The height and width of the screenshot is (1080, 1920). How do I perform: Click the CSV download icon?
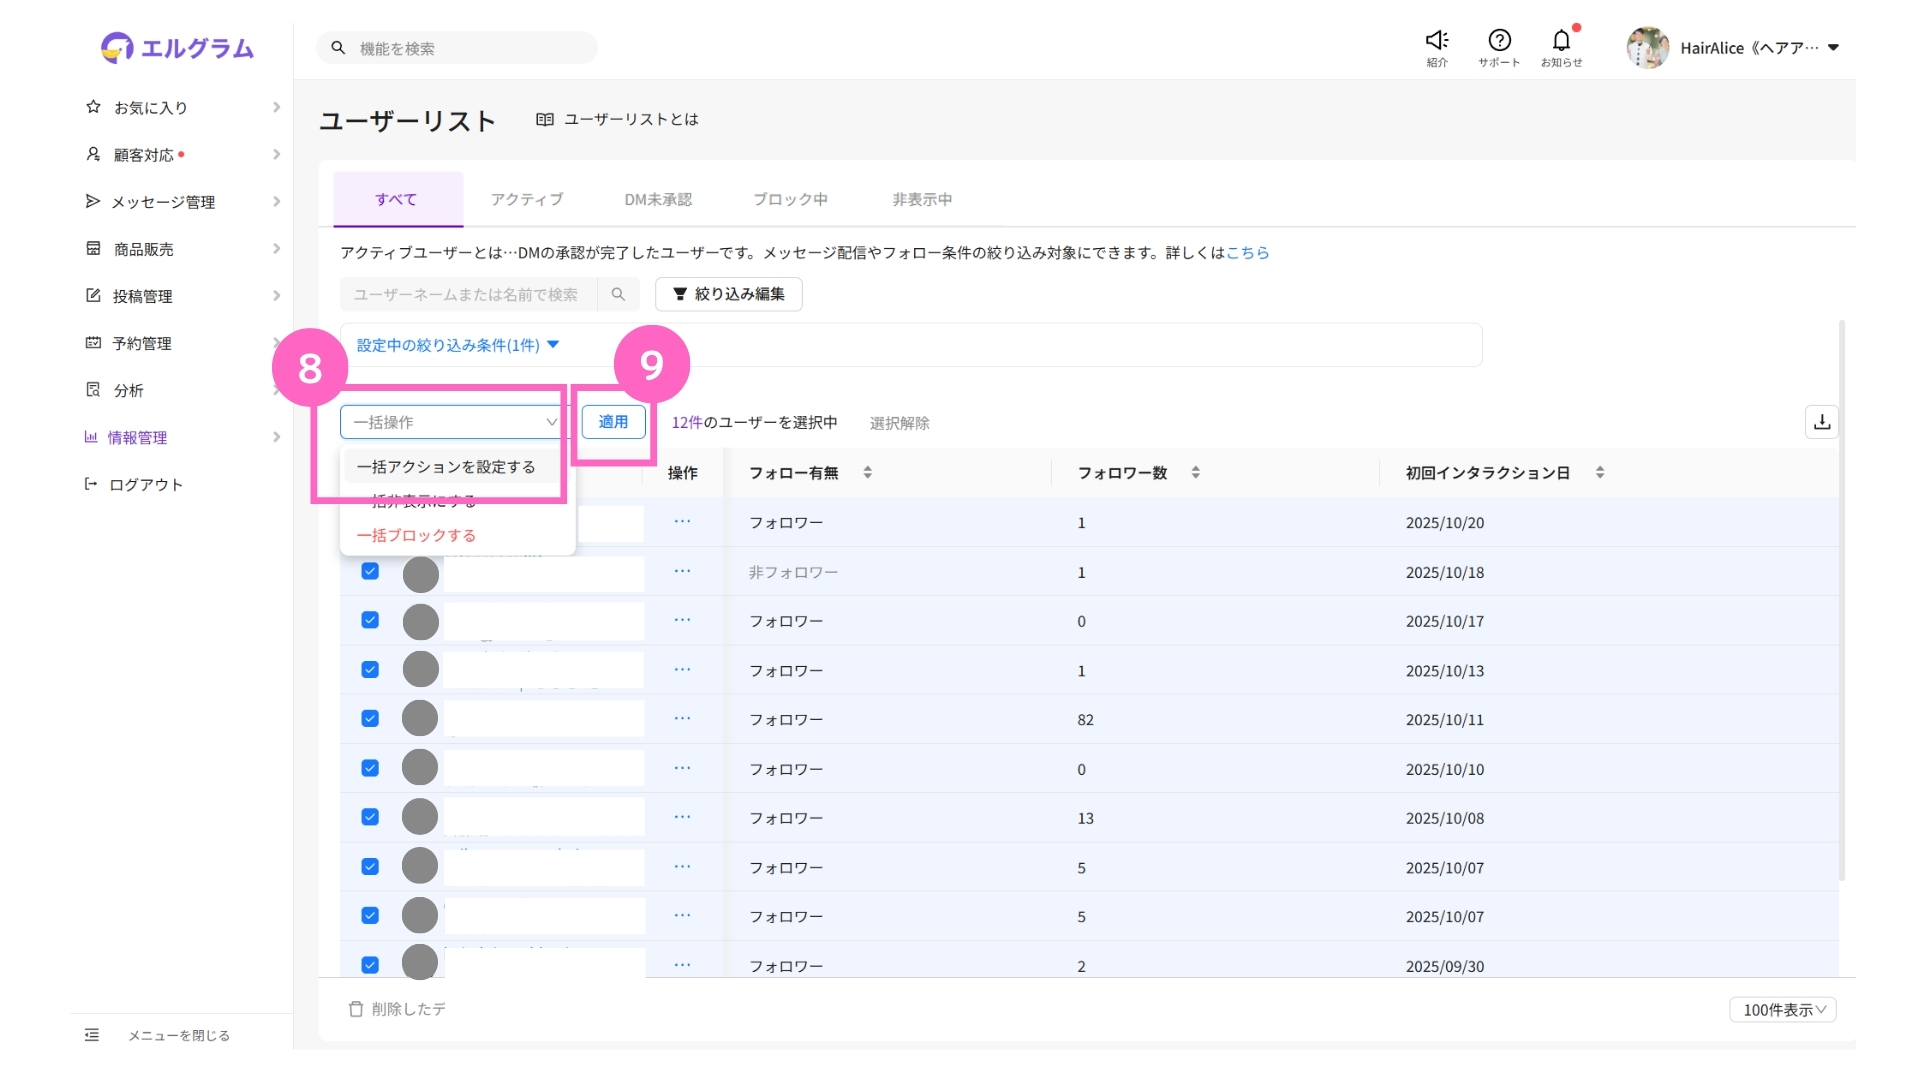[1822, 422]
